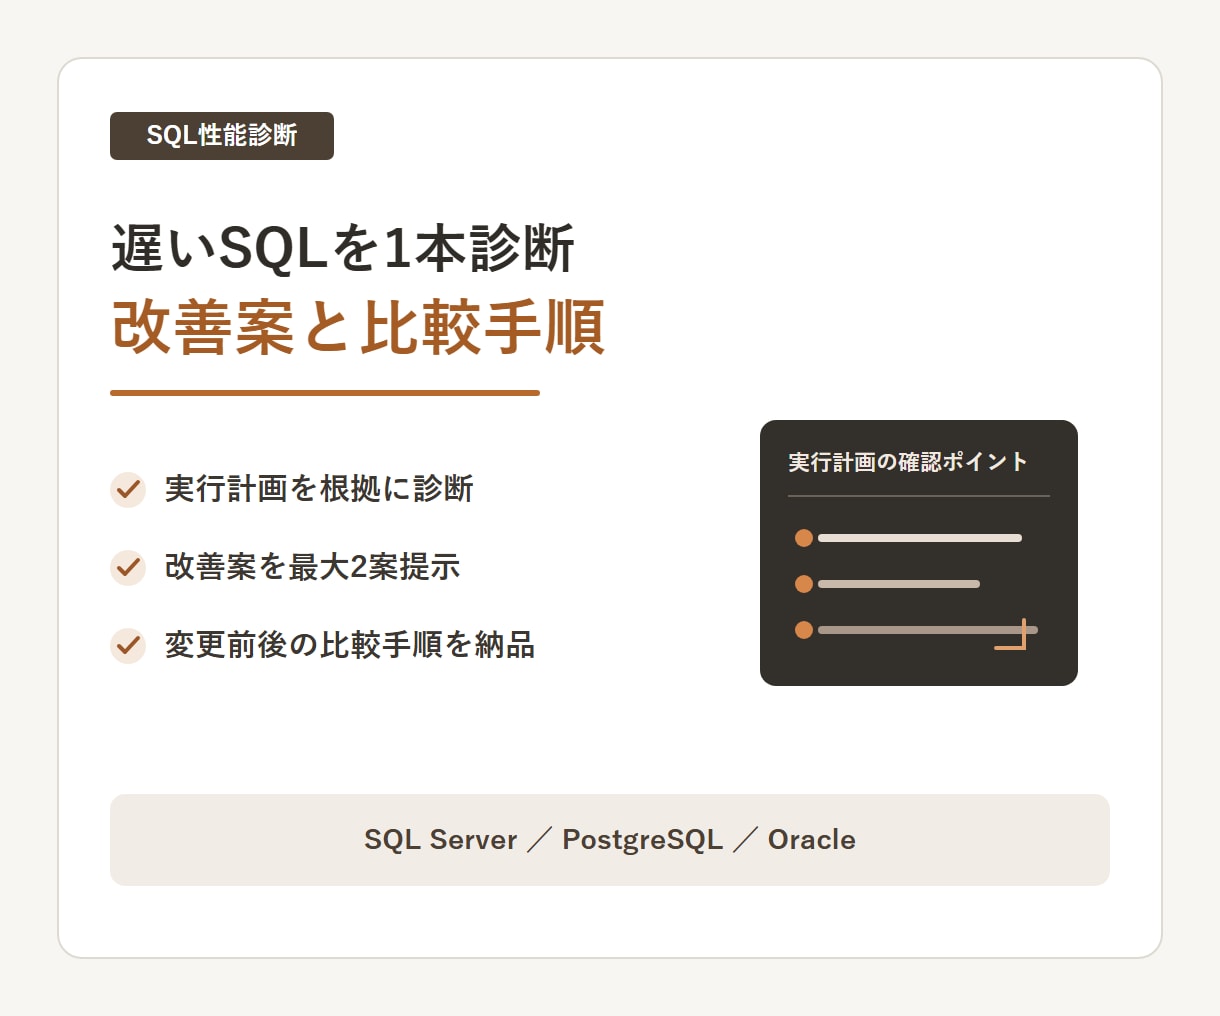This screenshot has width=1220, height=1016.
Task: Select the text 変更前後の比較手順を納品
Action: pyautogui.click(x=350, y=645)
